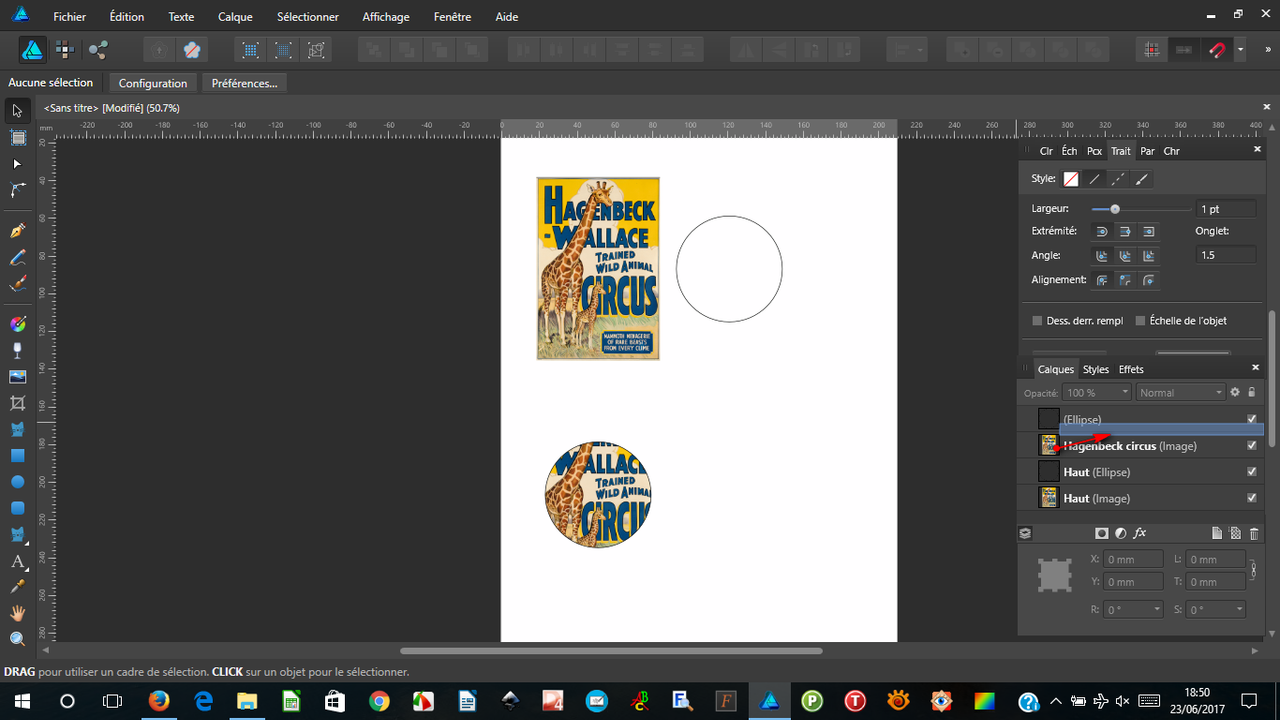
Task: Switch to the Export persona
Action: [x=98, y=49]
